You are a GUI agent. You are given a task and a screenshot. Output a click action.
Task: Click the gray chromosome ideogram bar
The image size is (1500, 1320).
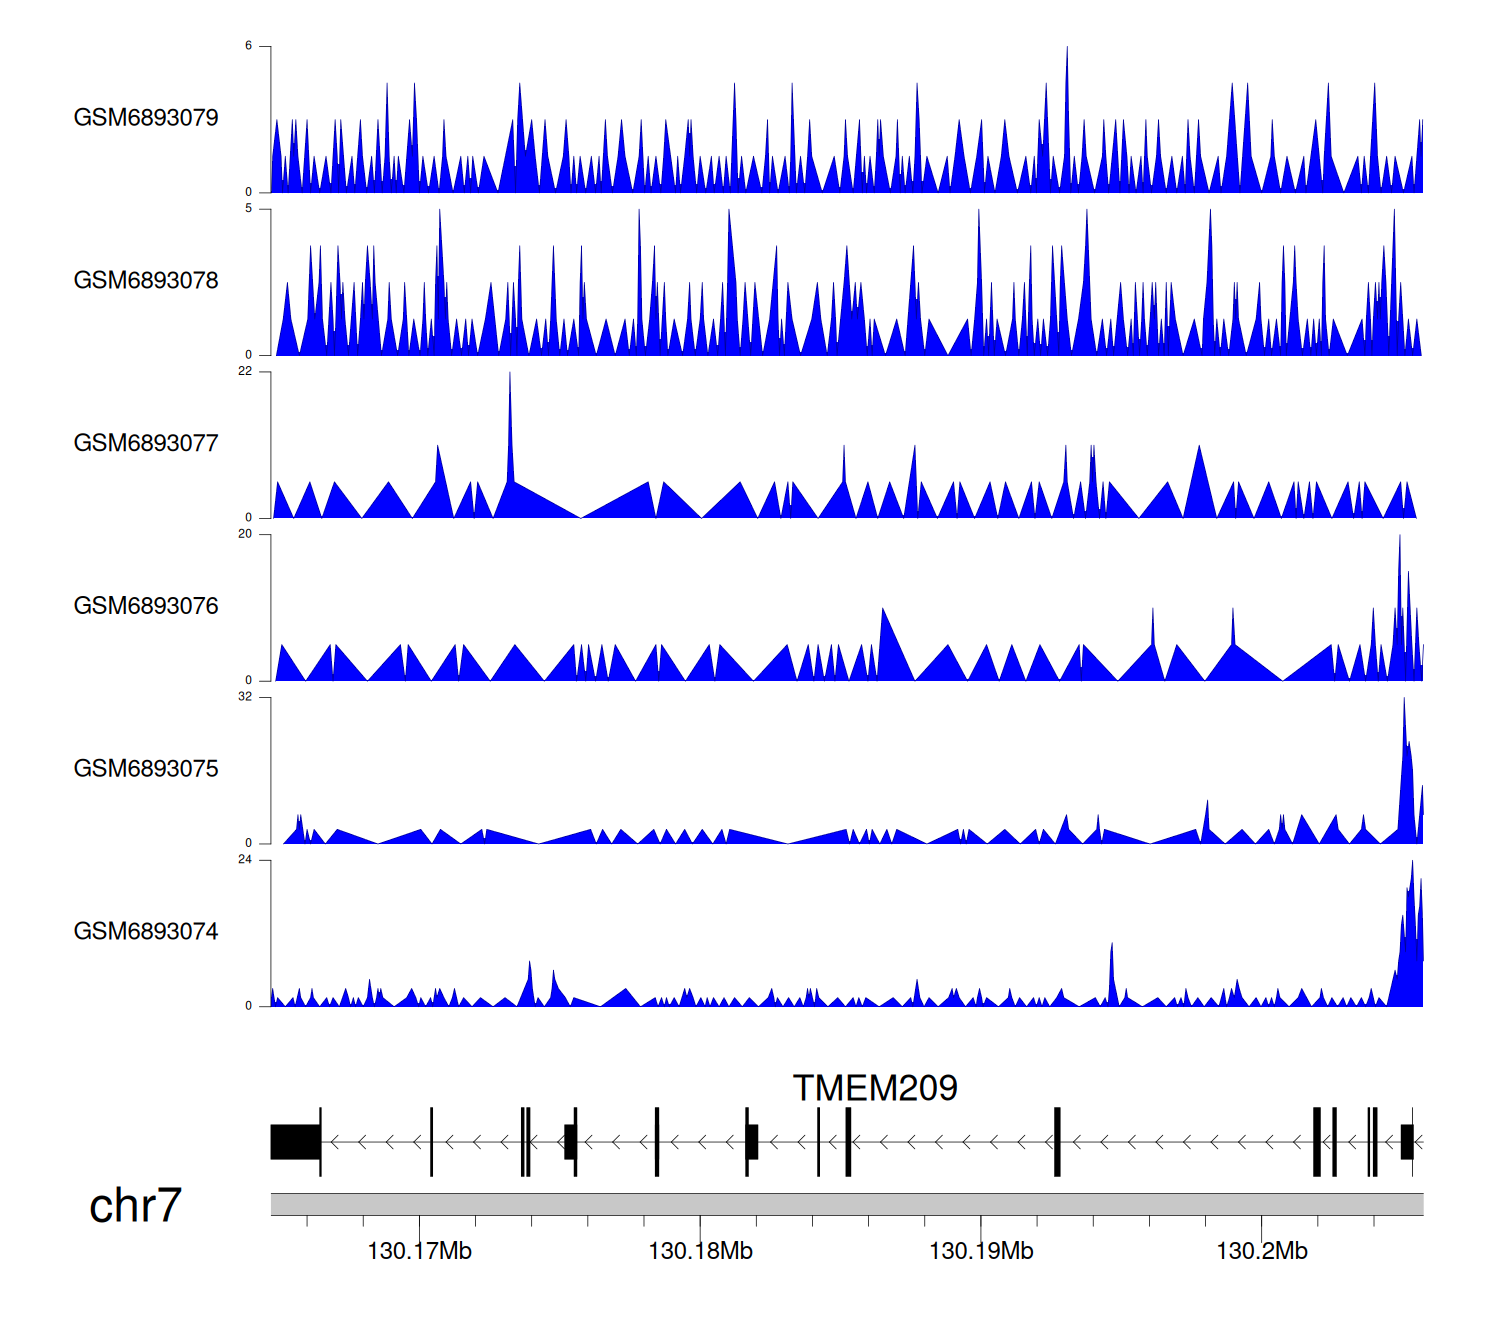[846, 1204]
